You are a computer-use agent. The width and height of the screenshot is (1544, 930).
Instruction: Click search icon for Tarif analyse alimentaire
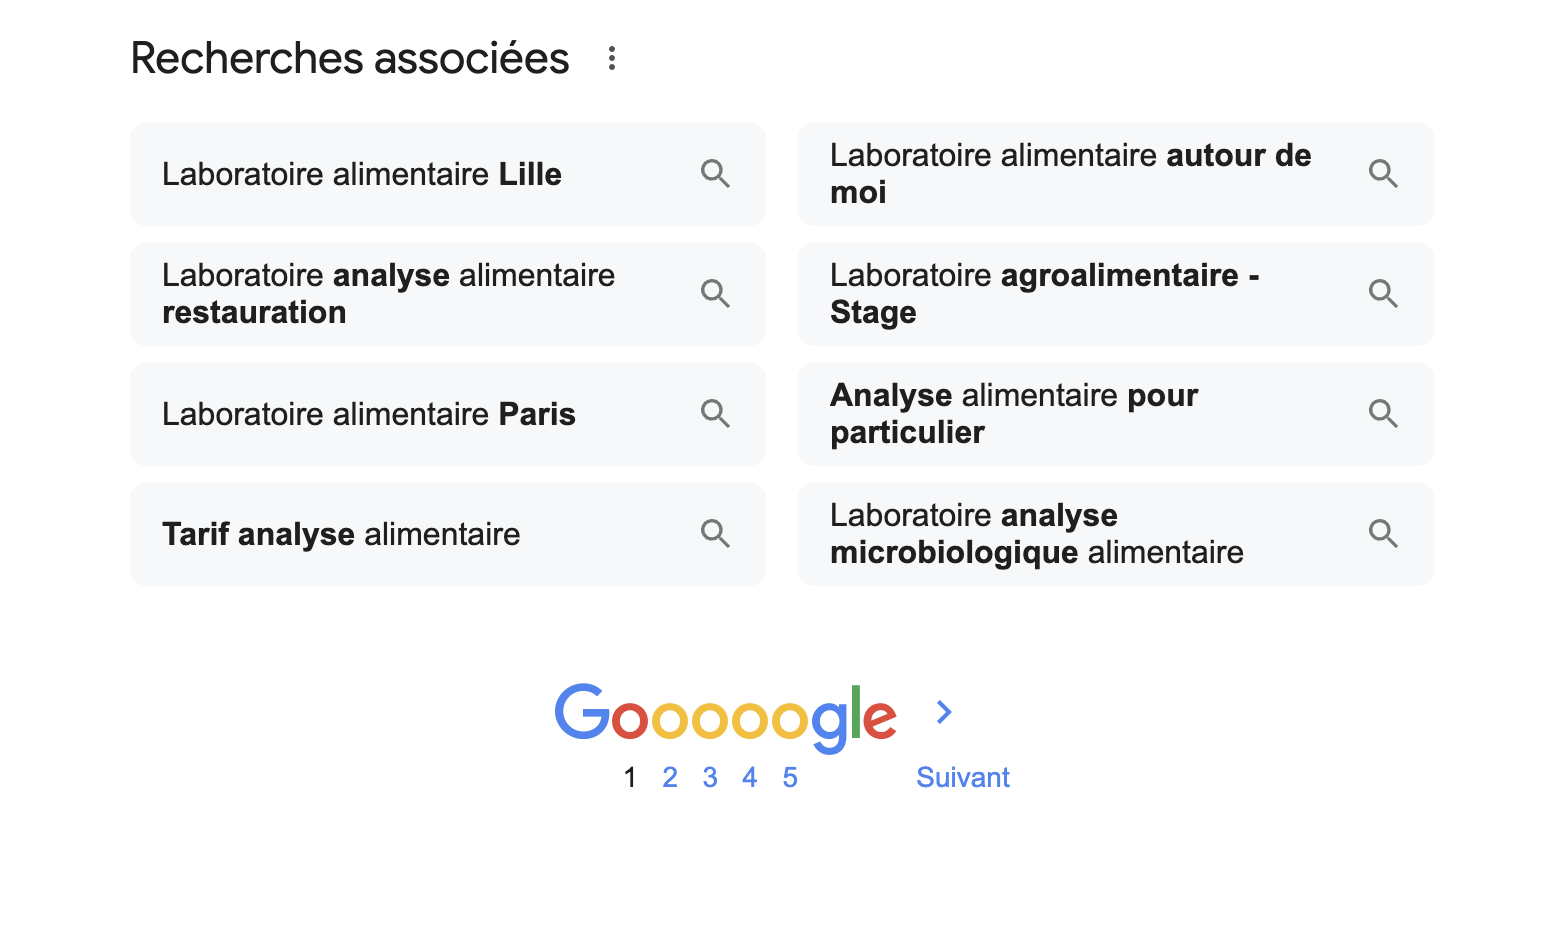click(715, 534)
